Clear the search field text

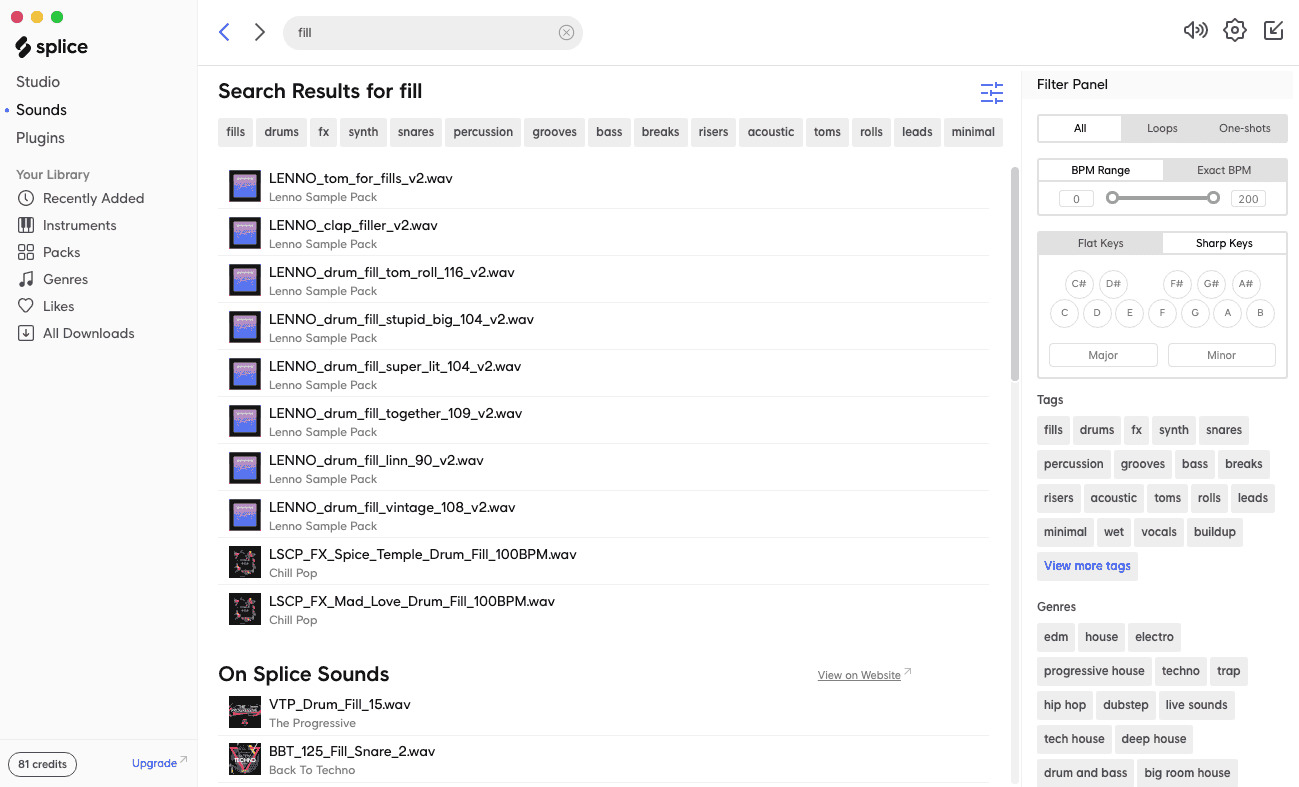pos(566,32)
